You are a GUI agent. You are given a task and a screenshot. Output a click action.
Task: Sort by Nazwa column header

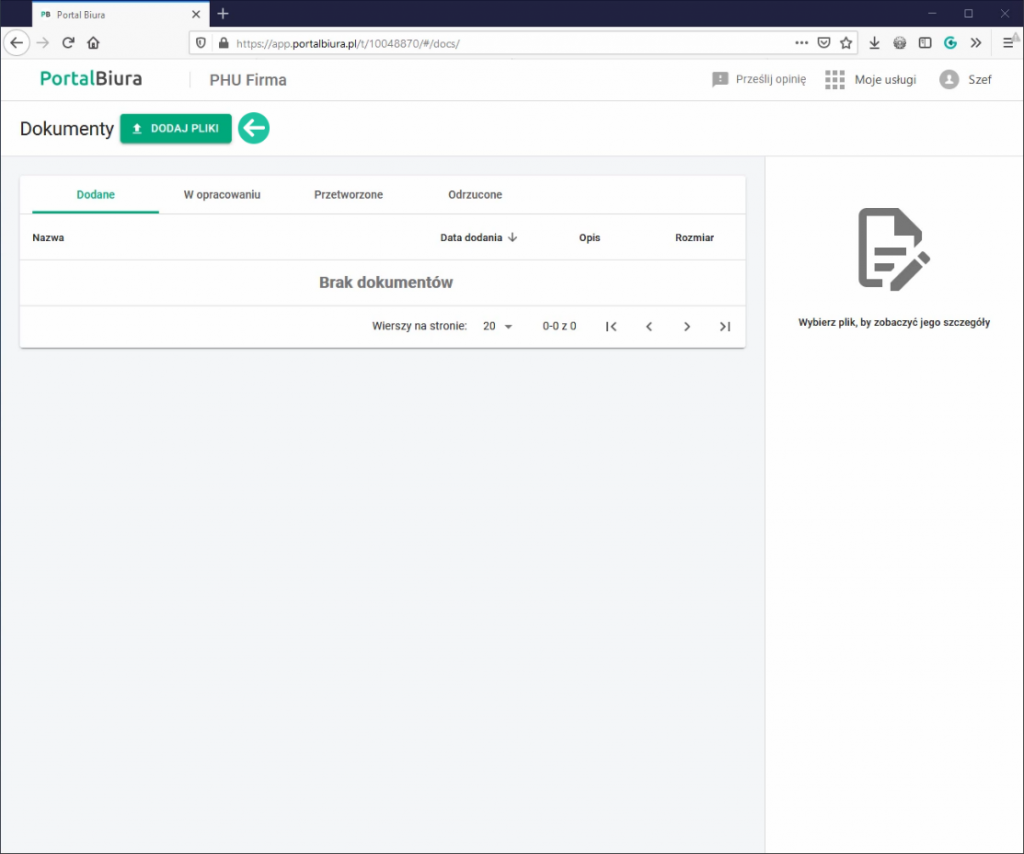(48, 238)
